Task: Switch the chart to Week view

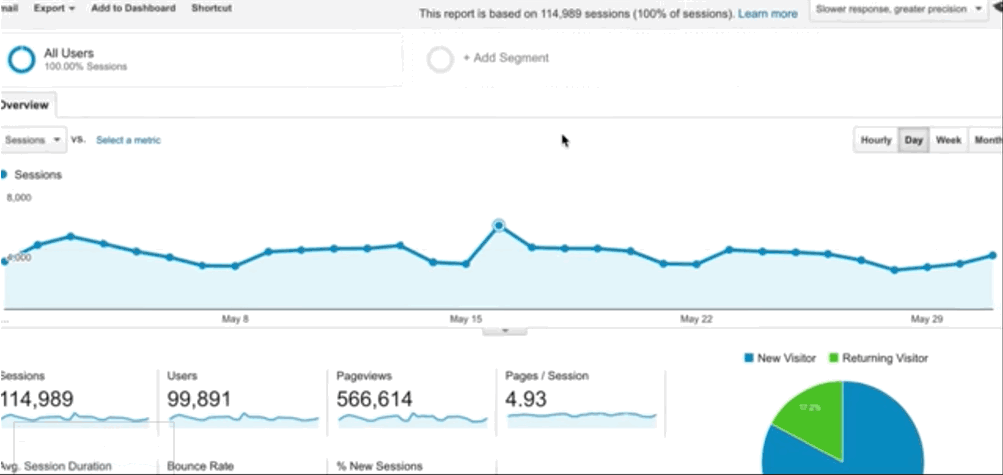Action: click(x=948, y=140)
